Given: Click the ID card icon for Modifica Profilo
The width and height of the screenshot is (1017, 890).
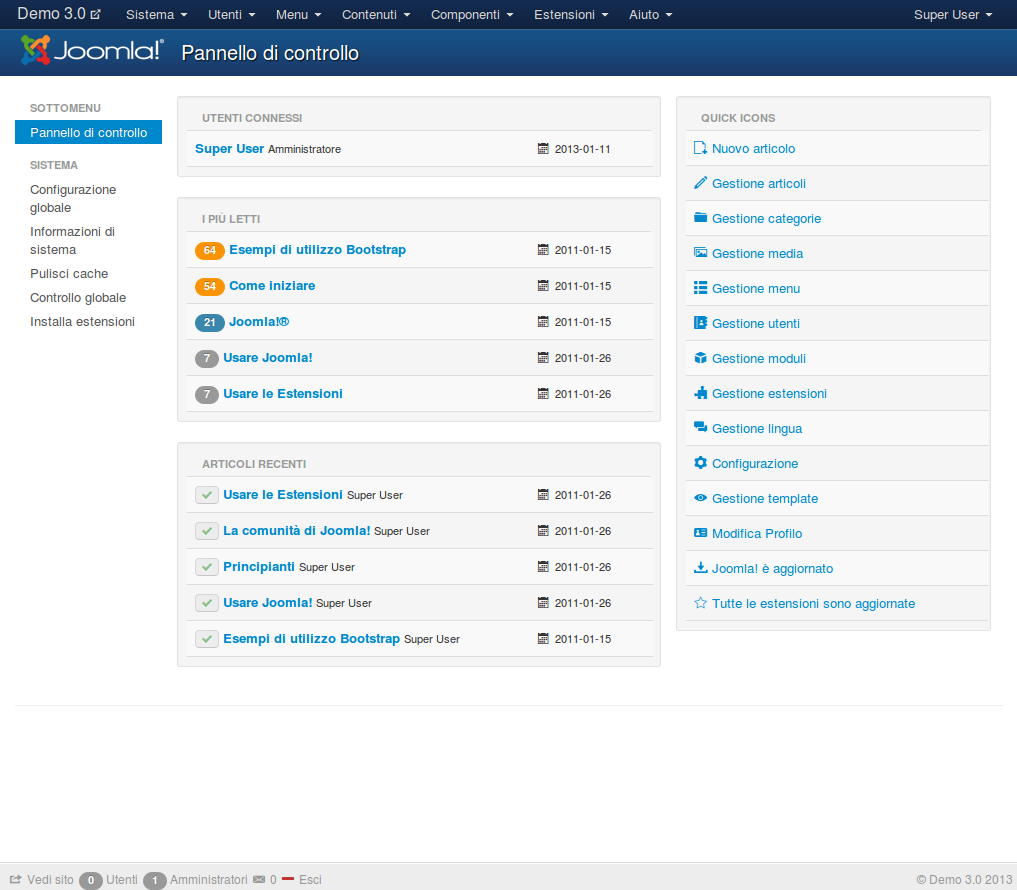Looking at the screenshot, I should coord(700,533).
